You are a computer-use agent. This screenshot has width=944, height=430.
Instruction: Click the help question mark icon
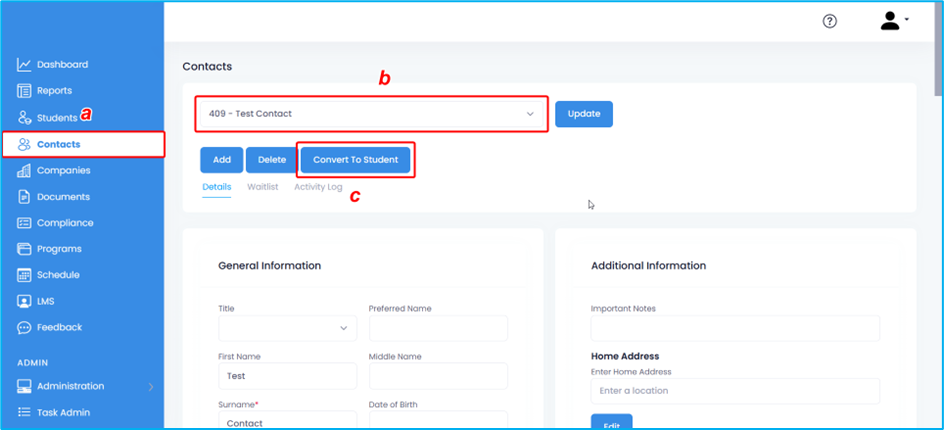click(829, 22)
